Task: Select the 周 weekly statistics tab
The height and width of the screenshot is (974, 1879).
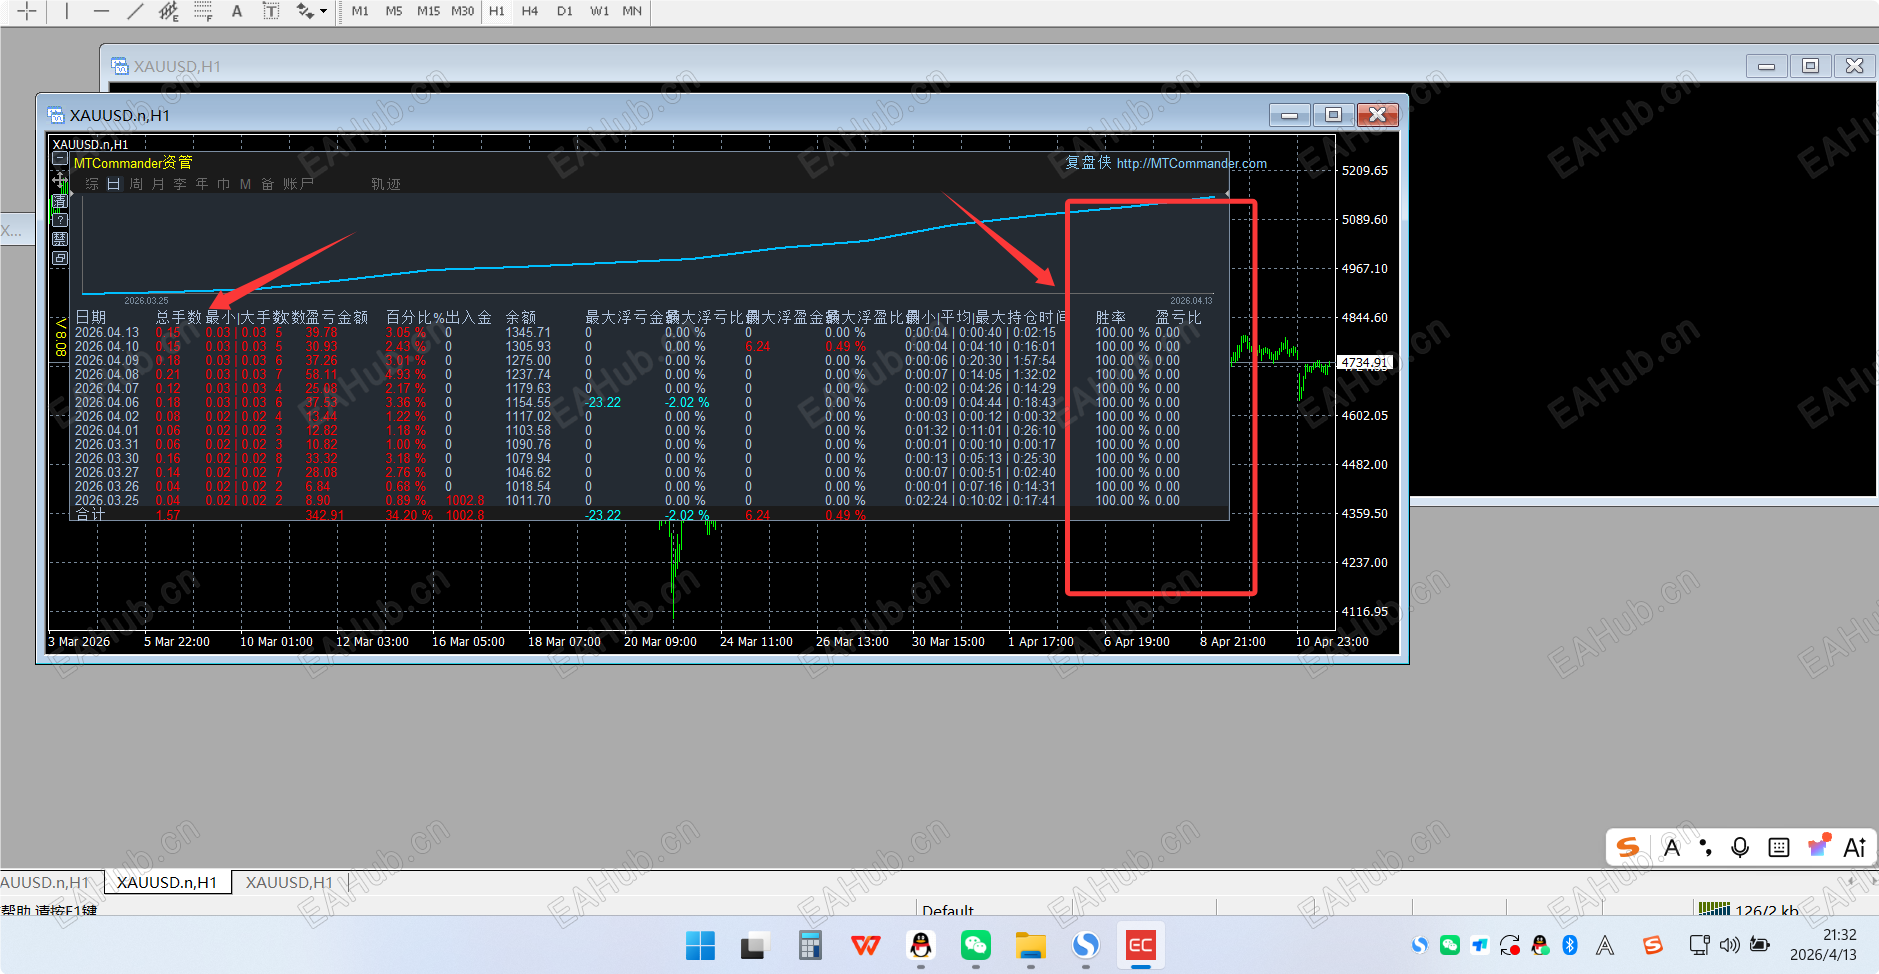Action: pos(136,184)
